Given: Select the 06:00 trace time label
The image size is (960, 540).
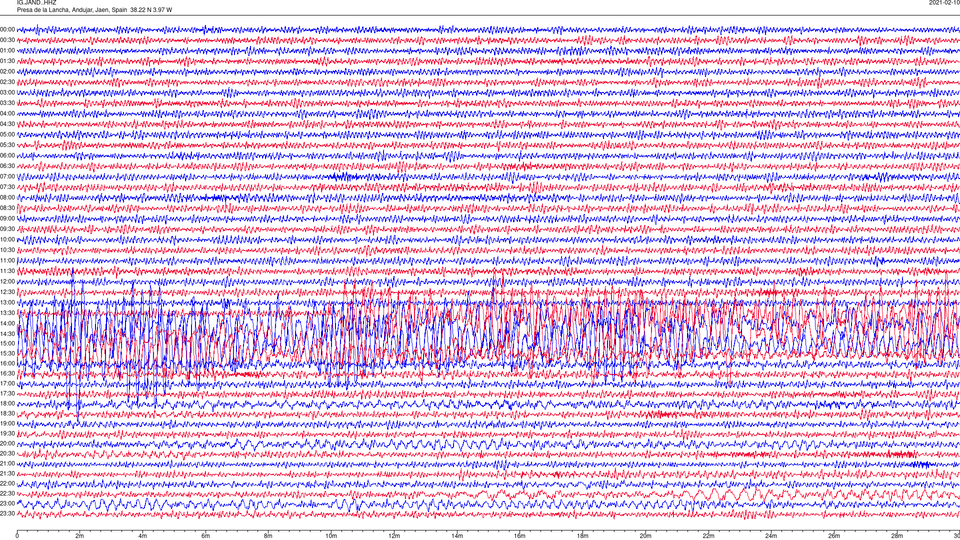Looking at the screenshot, I should click(x=7, y=156).
